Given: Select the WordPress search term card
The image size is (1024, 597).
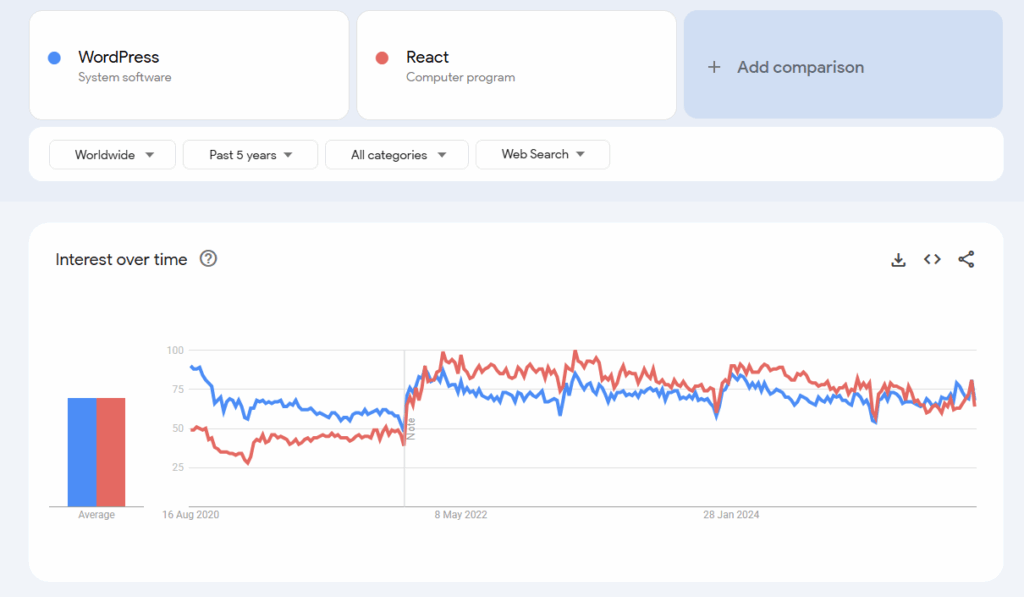Looking at the screenshot, I should (189, 65).
